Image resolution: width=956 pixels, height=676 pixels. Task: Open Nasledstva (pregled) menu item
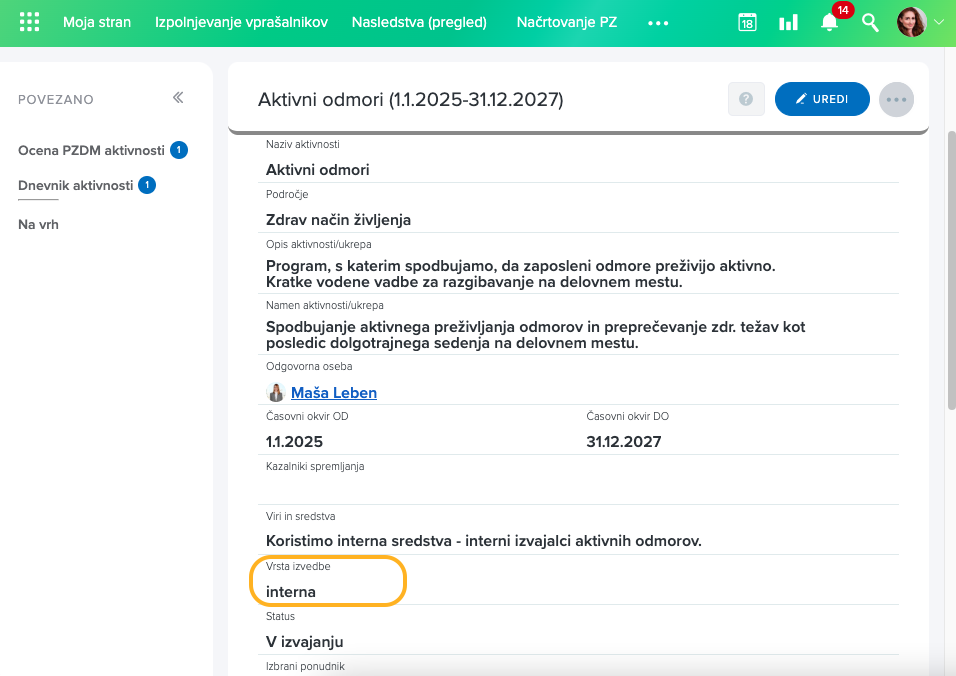(421, 21)
